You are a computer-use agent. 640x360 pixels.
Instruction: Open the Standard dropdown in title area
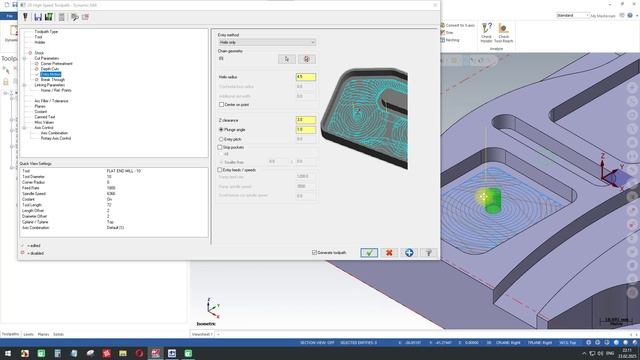573,16
